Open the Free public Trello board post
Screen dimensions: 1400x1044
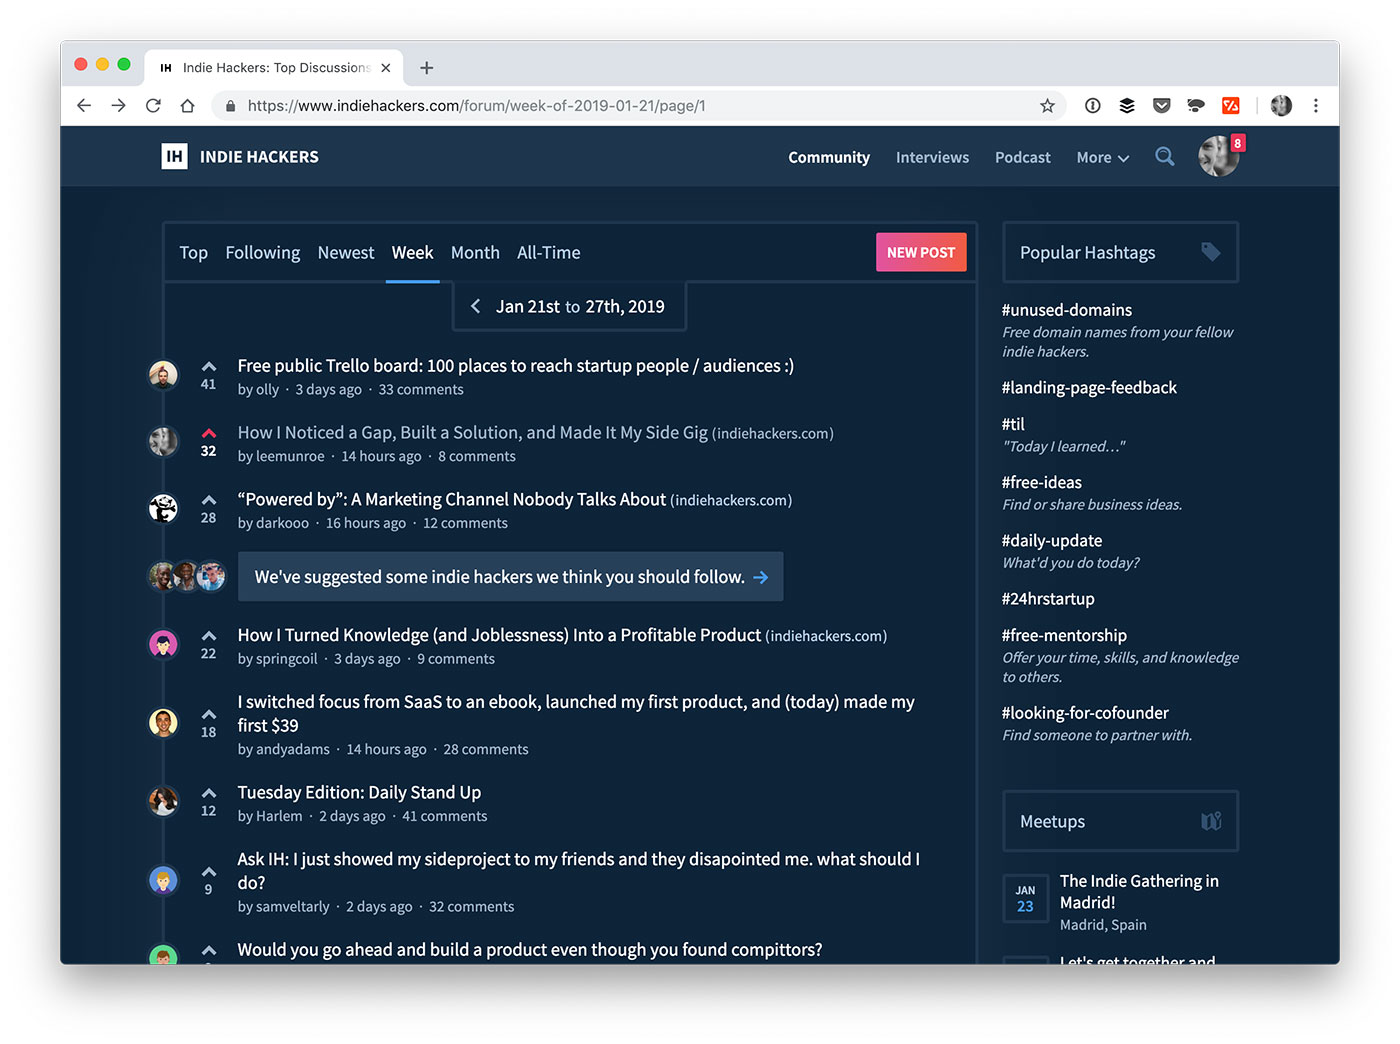pyautogui.click(x=516, y=365)
